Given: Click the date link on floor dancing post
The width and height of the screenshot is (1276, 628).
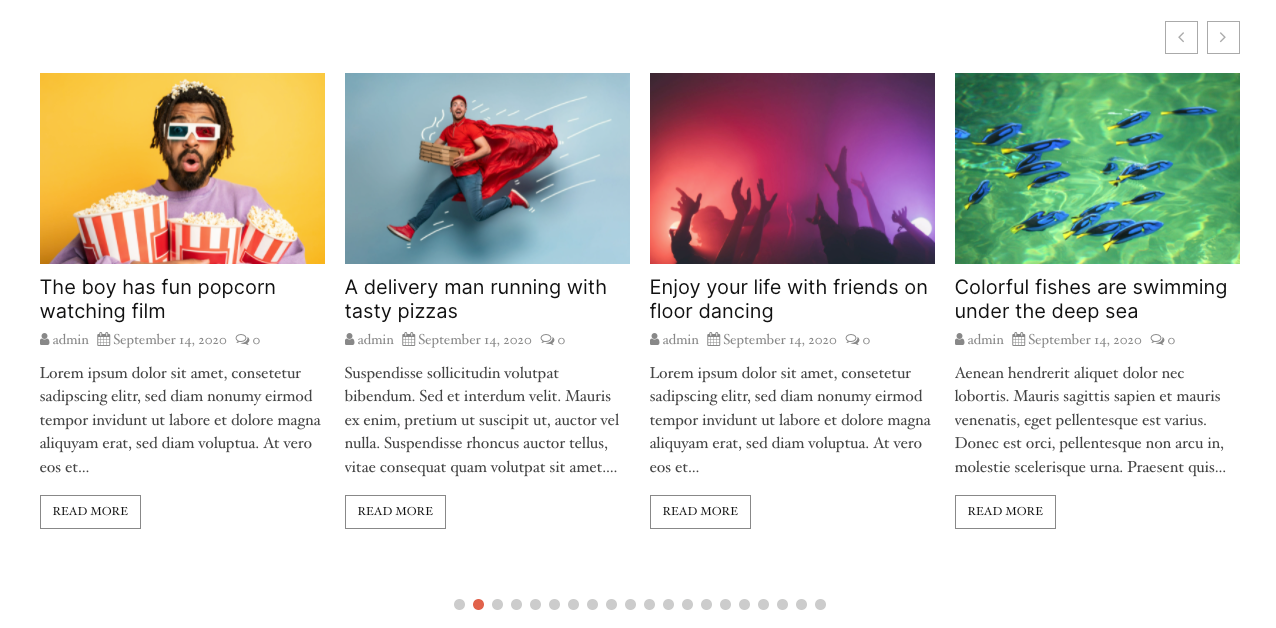Looking at the screenshot, I should (x=779, y=340).
